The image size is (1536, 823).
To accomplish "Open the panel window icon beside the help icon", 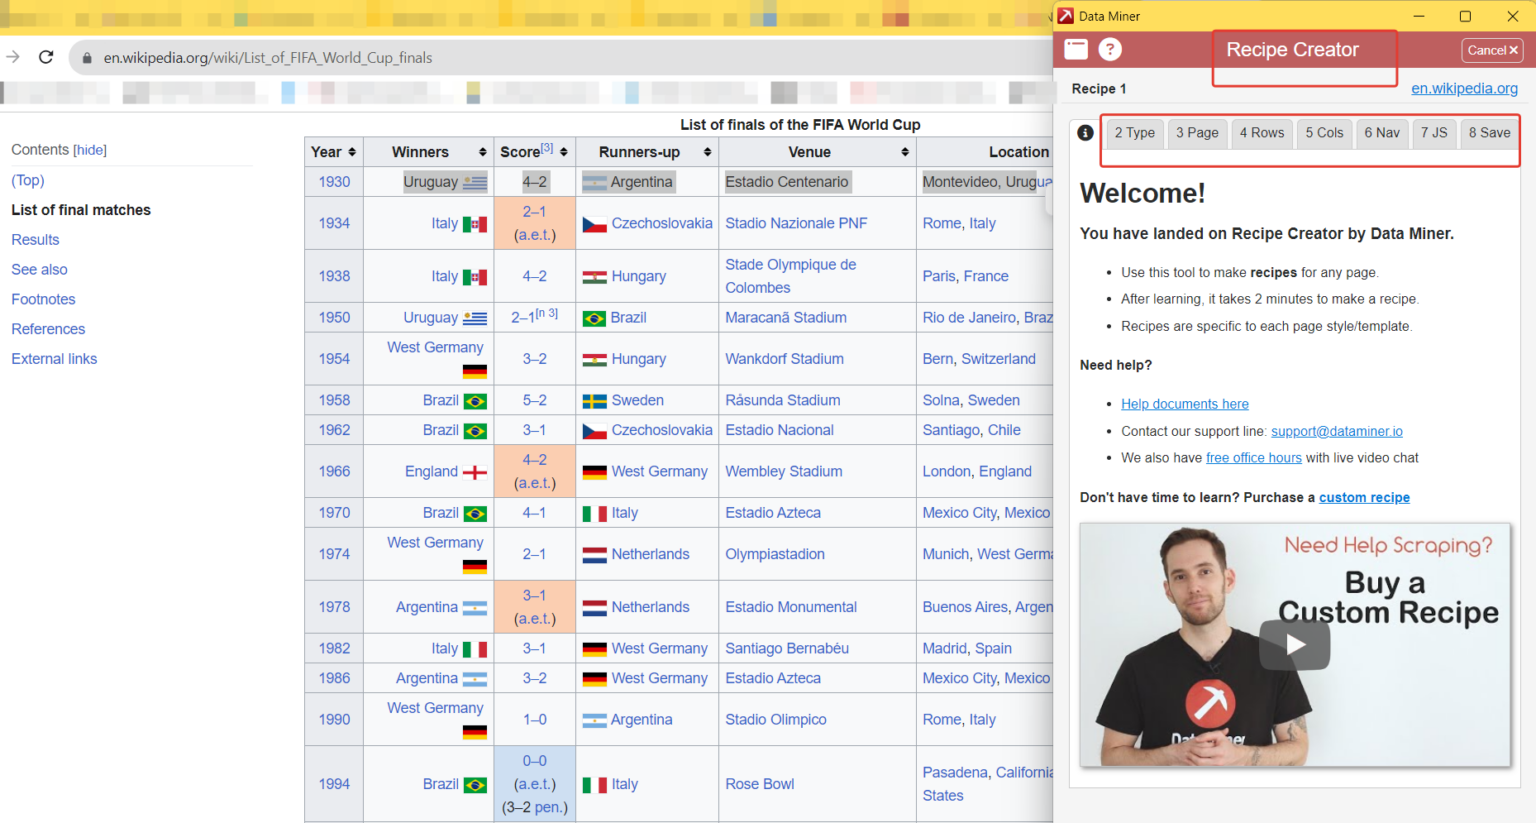I will coord(1075,48).
